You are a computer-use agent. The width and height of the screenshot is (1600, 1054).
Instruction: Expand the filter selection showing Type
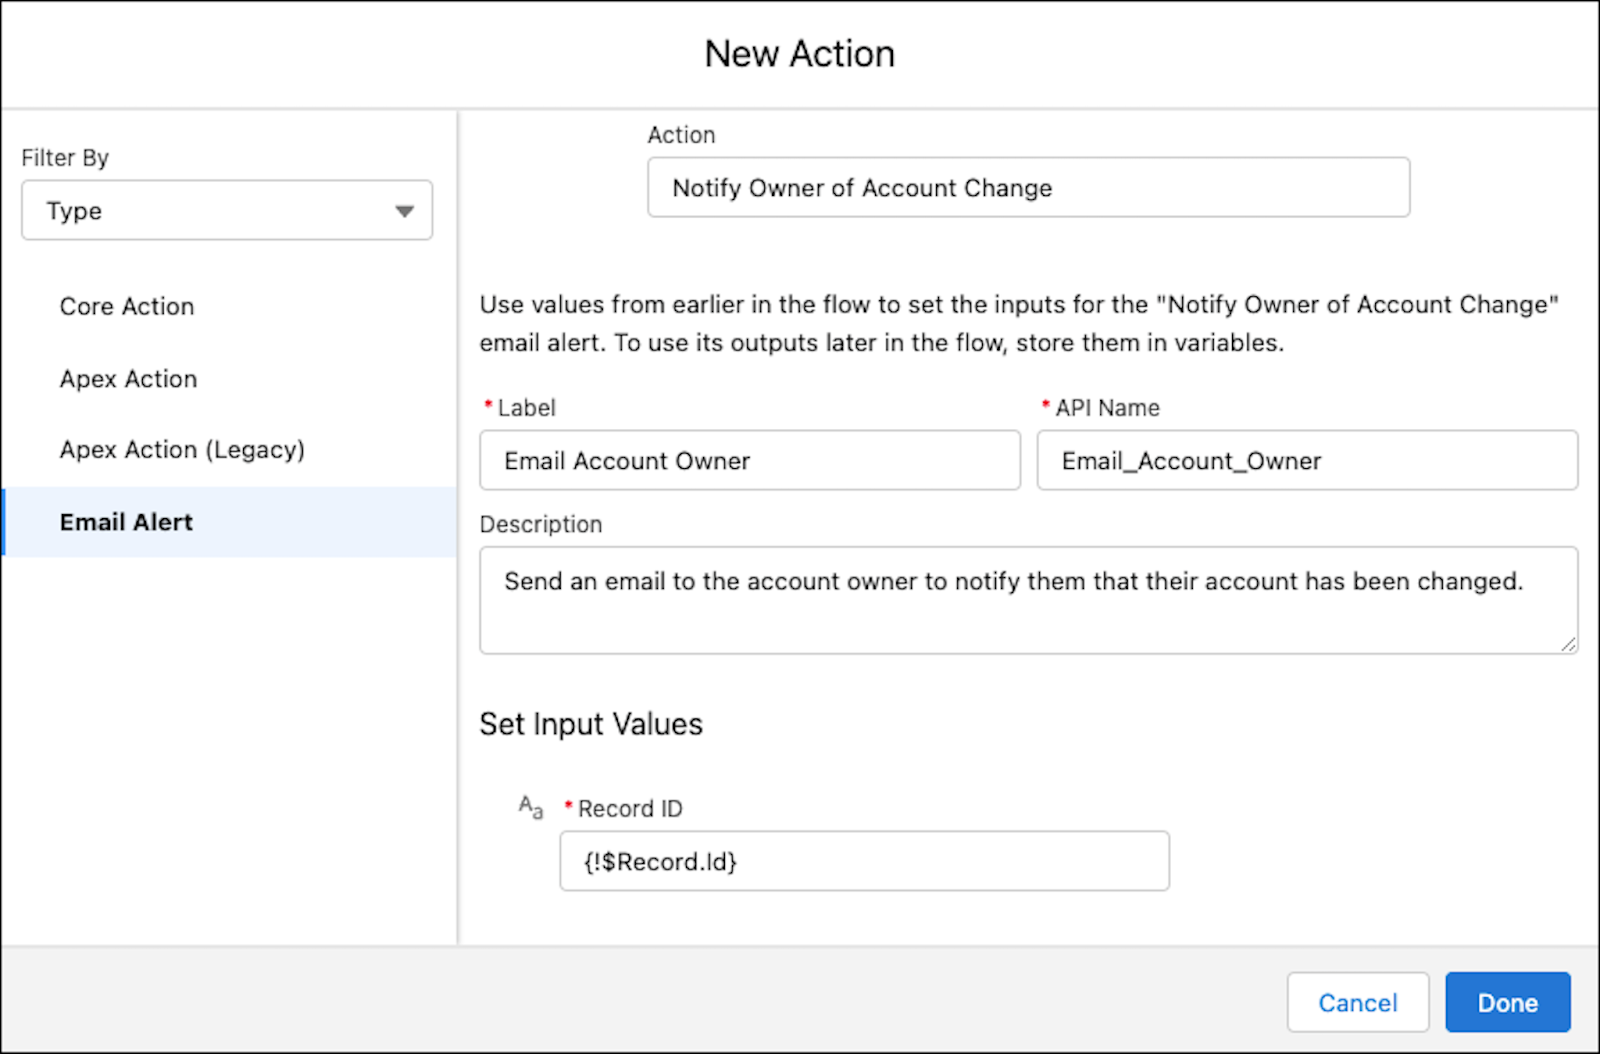pos(225,210)
